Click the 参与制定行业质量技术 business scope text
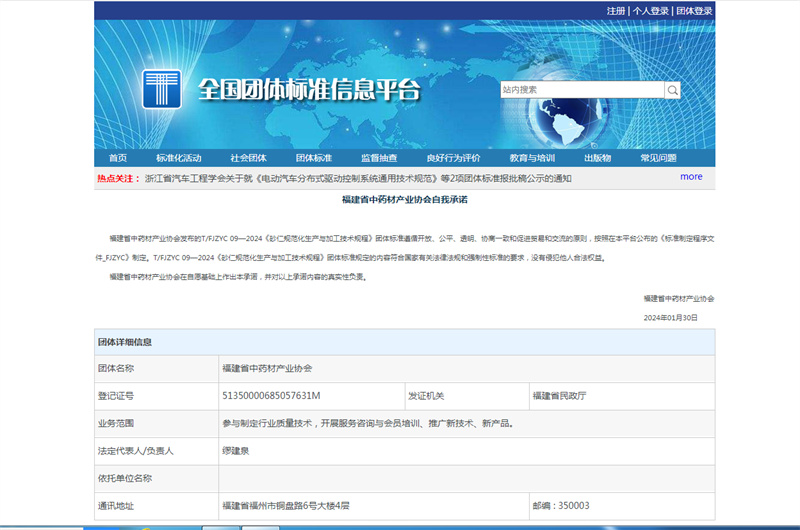Screen dimensions: 800x530 368,423
